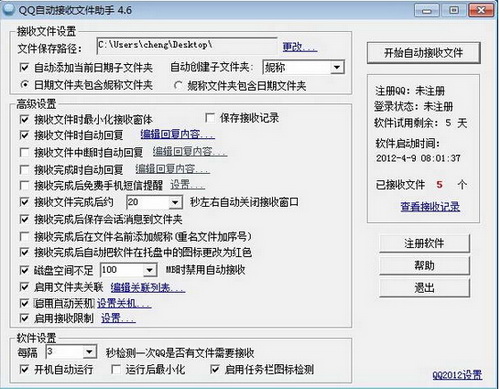Toggle 自动添加当前日期子文件夹 checkbox
Screen dimensions: 500x389
24,68
